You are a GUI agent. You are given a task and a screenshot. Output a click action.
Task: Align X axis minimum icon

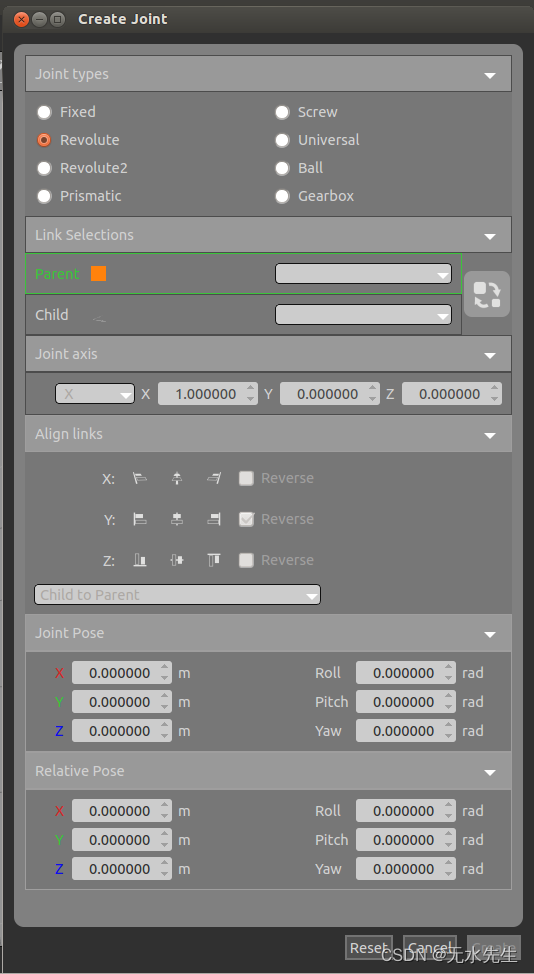(140, 478)
